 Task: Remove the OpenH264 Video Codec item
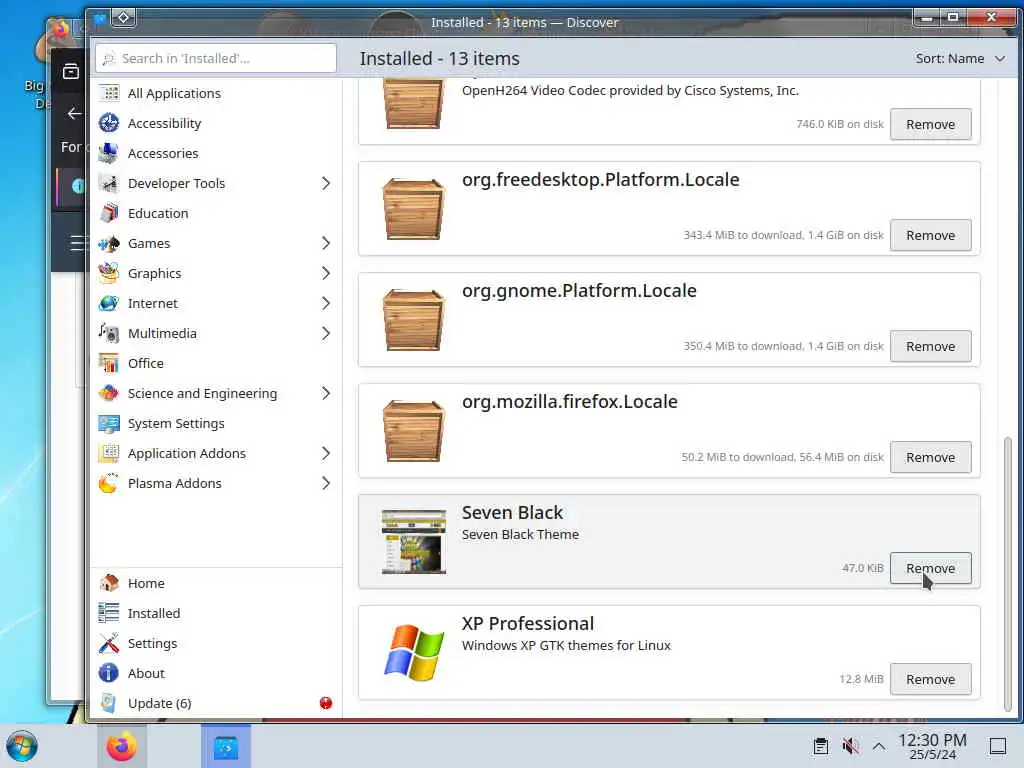[930, 124]
